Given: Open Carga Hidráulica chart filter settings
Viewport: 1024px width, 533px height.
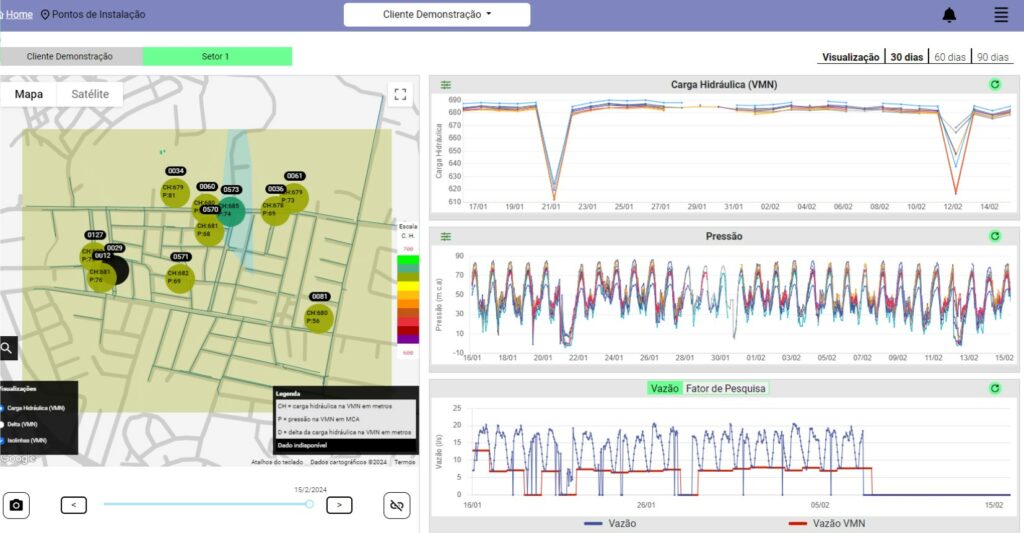Looking at the screenshot, I should click(x=446, y=85).
